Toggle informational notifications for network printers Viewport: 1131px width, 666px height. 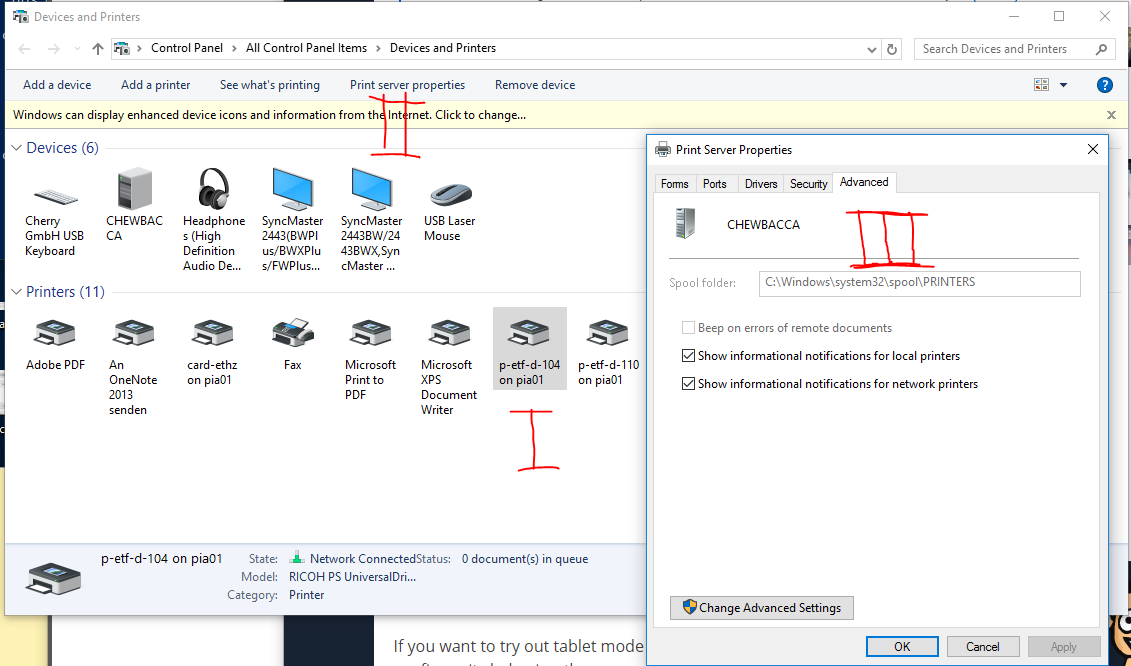pyautogui.click(x=688, y=384)
